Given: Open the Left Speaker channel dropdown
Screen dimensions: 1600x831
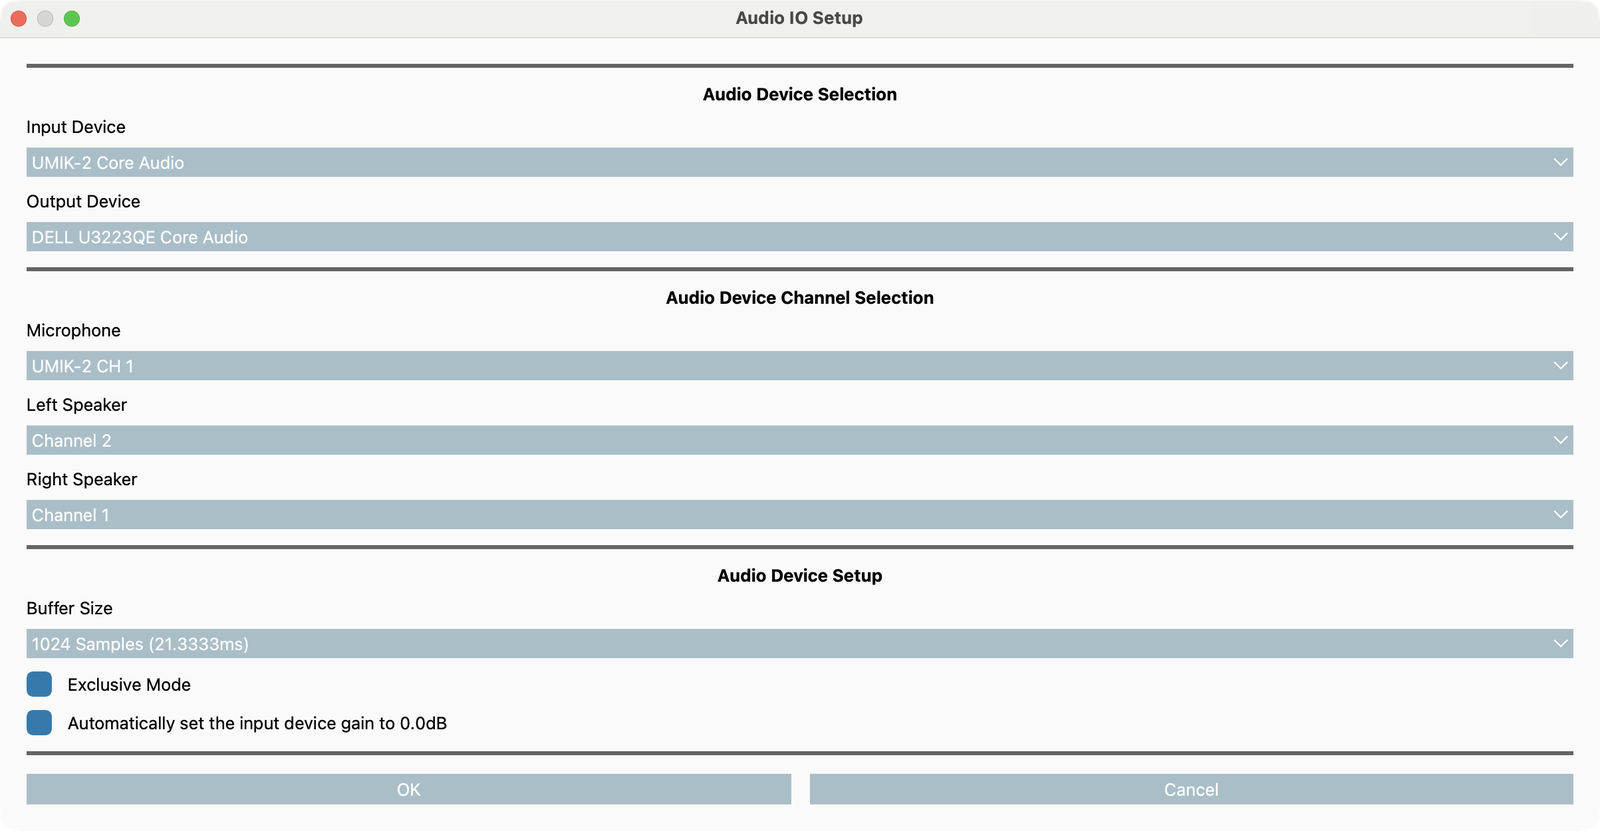Looking at the screenshot, I should pyautogui.click(x=799, y=440).
